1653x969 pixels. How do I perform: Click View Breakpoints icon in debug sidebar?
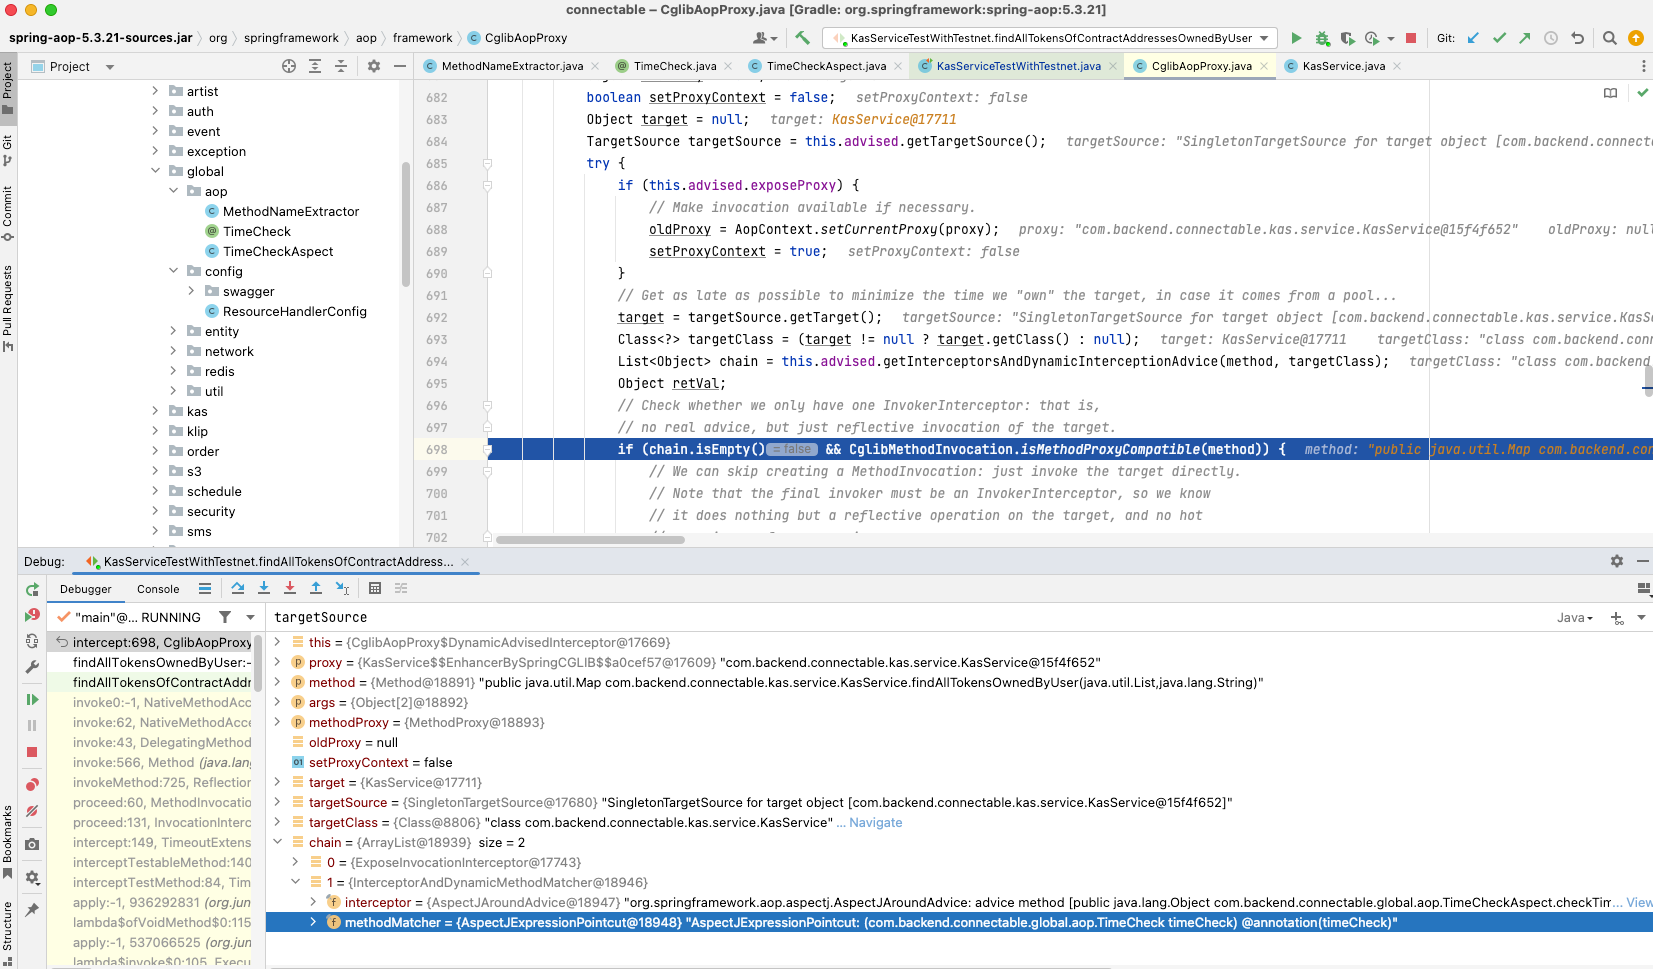click(32, 785)
